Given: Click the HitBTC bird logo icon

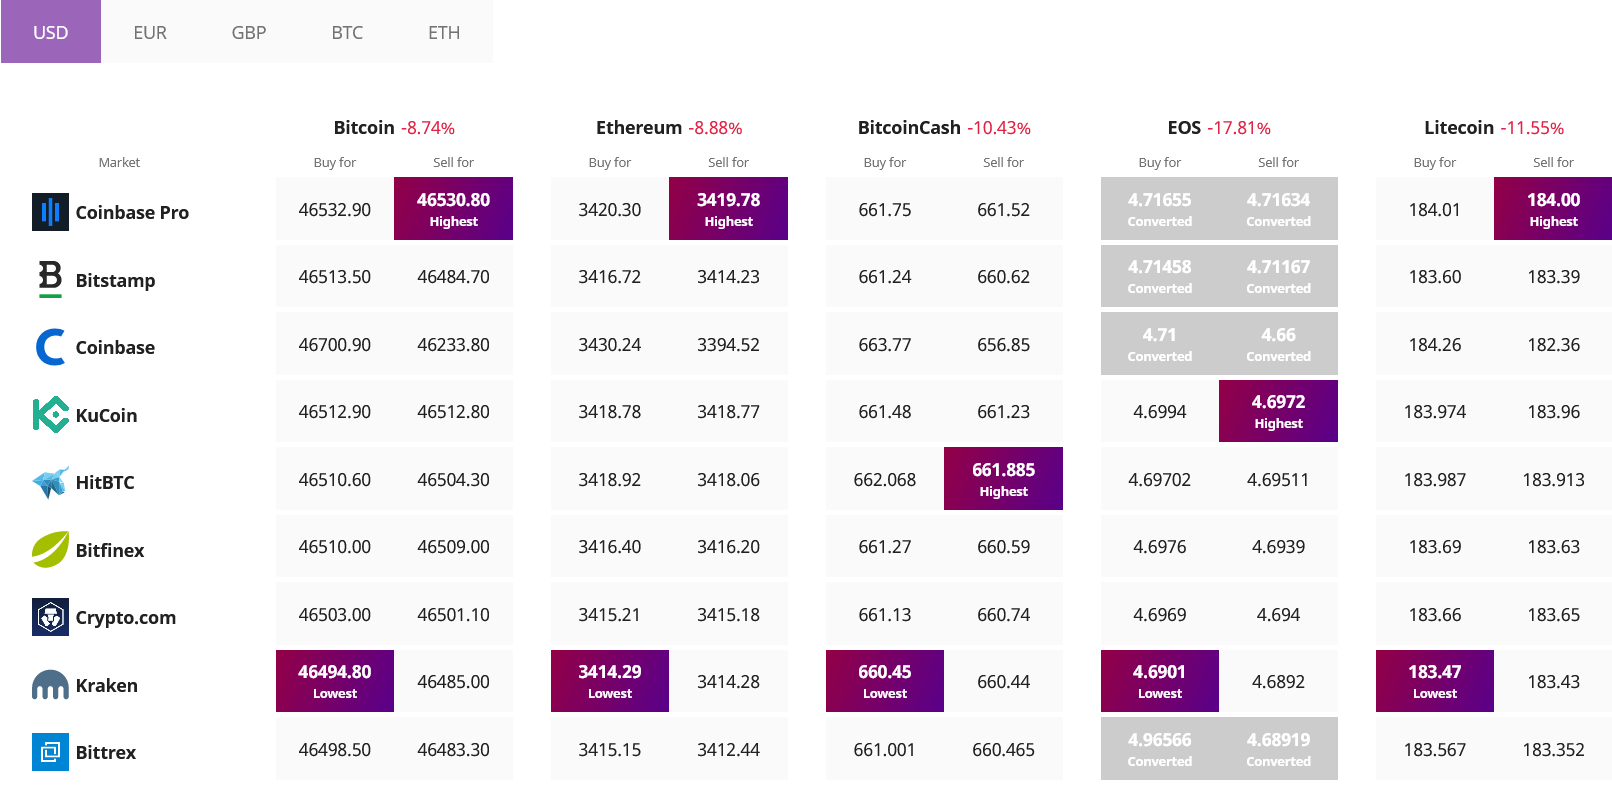Looking at the screenshot, I should tap(50, 482).
